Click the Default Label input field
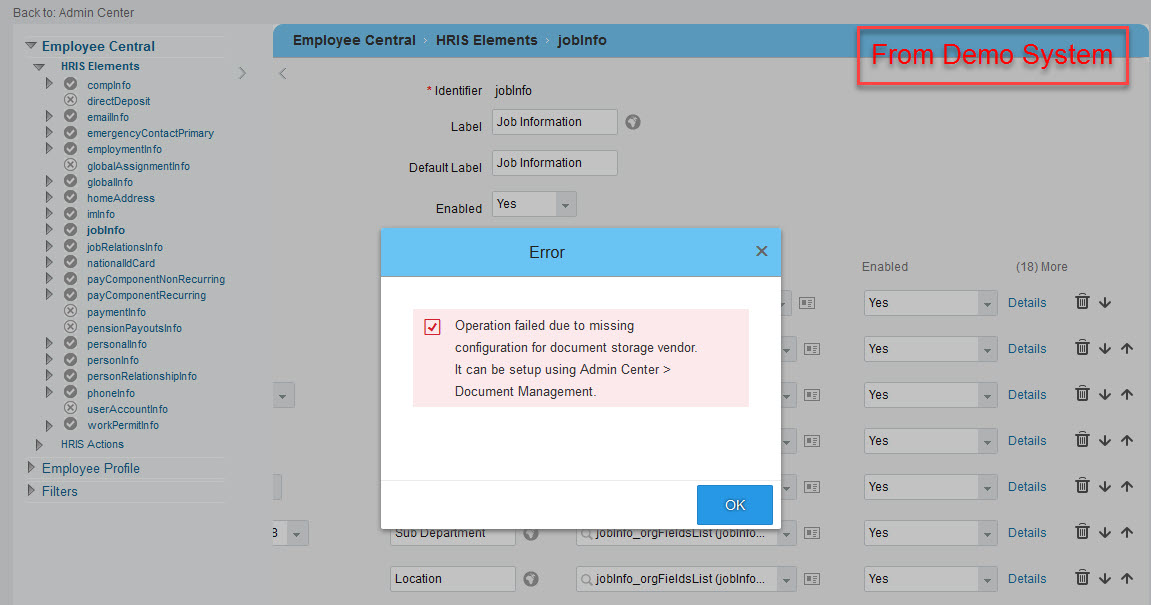The width and height of the screenshot is (1151, 605). coord(554,163)
